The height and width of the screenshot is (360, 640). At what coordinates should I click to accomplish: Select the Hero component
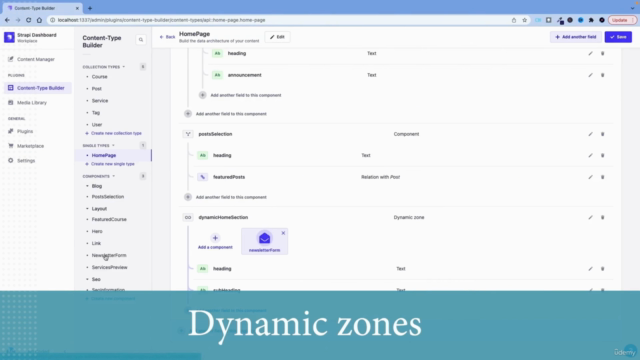pyautogui.click(x=97, y=231)
